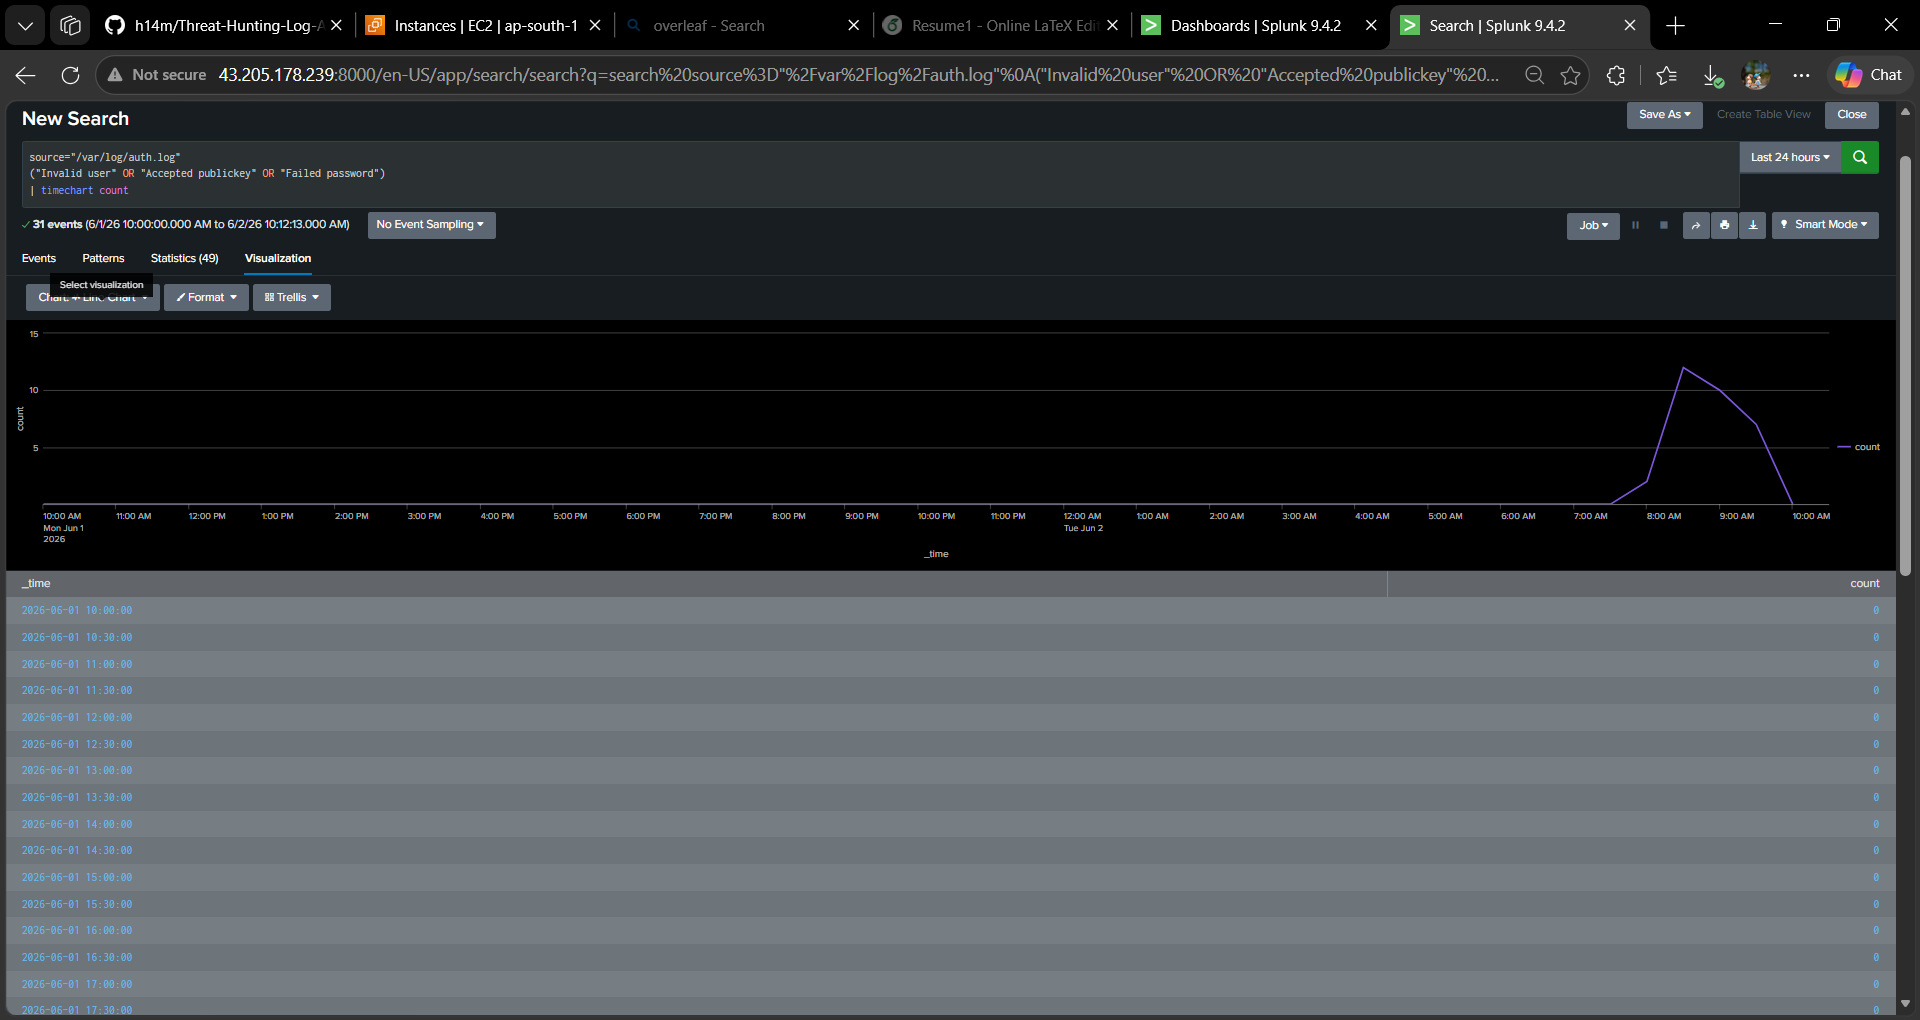Close the Dashboards Splunk tab
This screenshot has height=1020, width=1920.
click(1371, 26)
